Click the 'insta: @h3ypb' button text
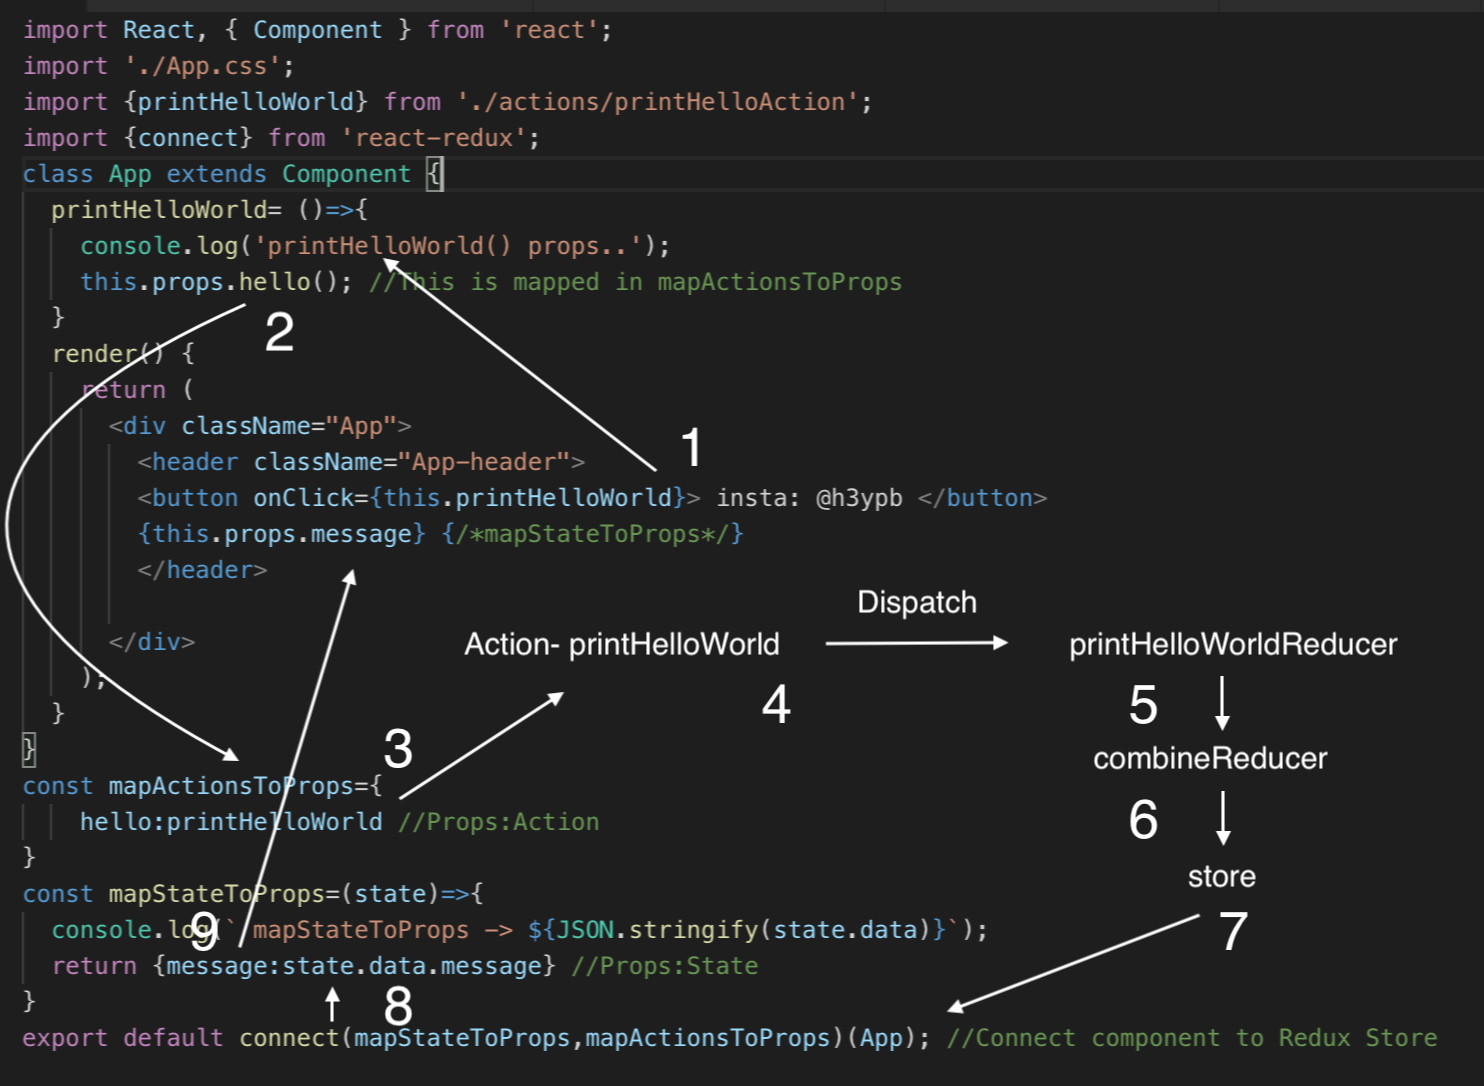This screenshot has height=1086, width=1484. coord(809,498)
